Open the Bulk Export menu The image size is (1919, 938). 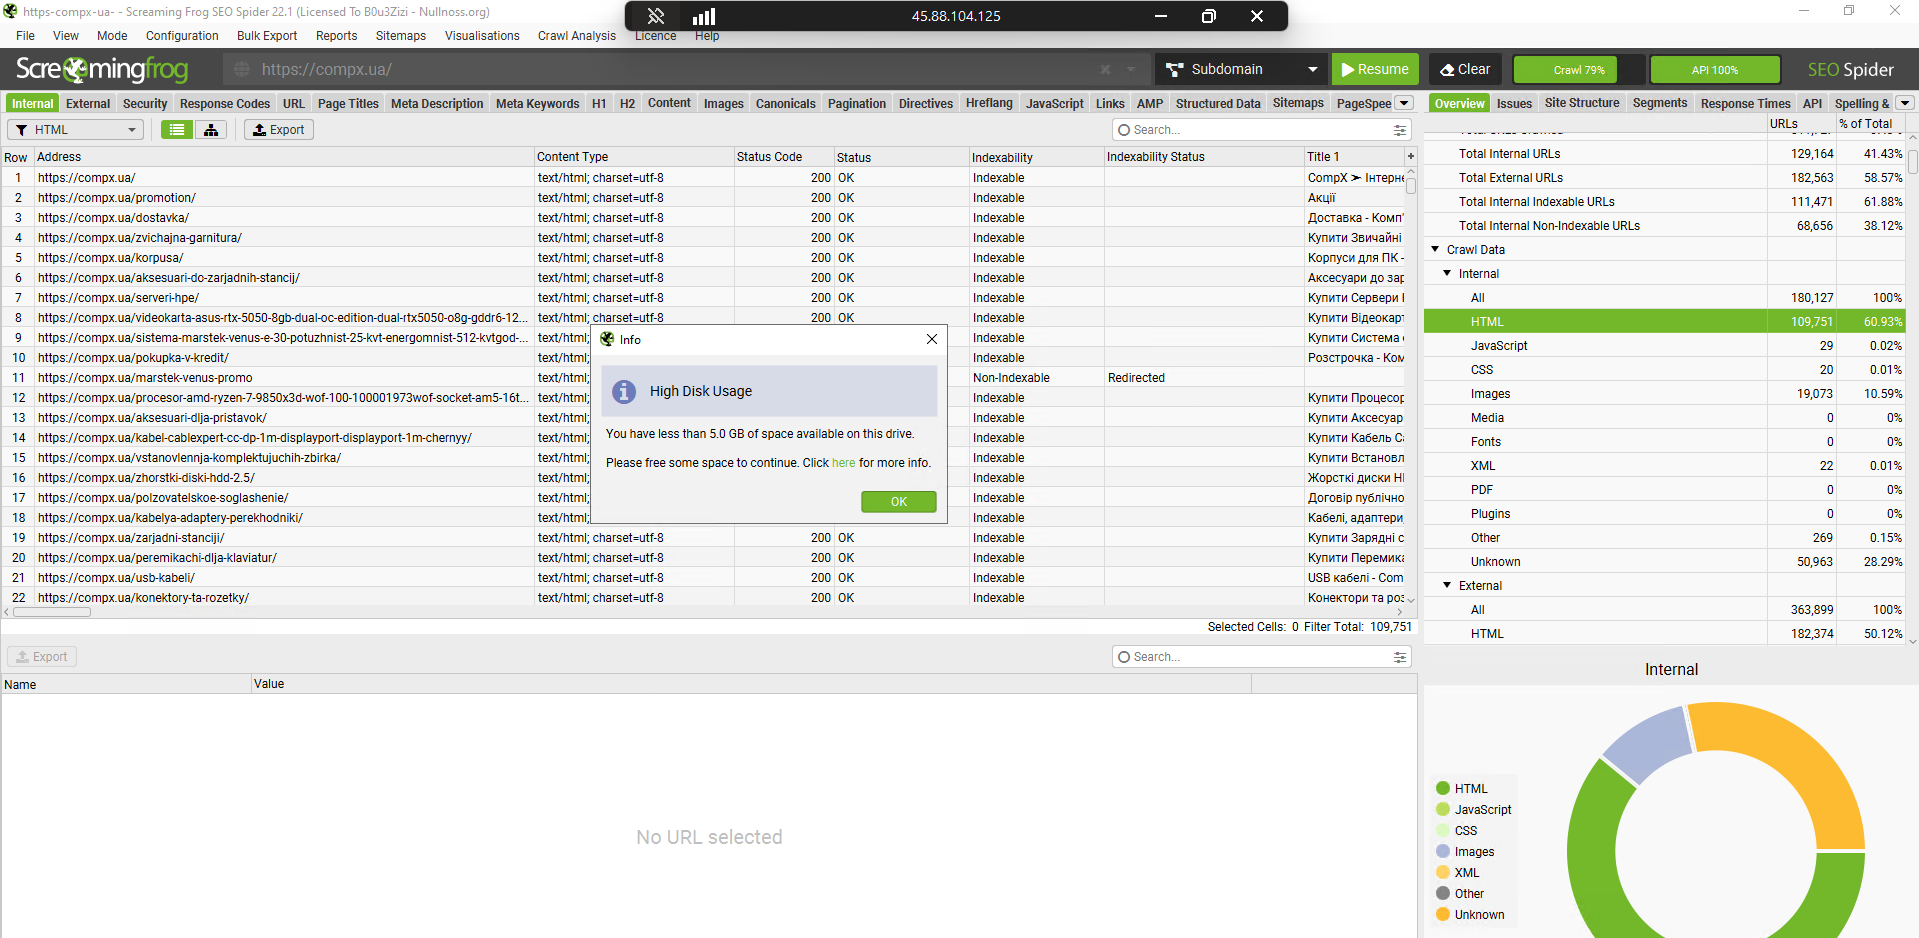coord(267,36)
